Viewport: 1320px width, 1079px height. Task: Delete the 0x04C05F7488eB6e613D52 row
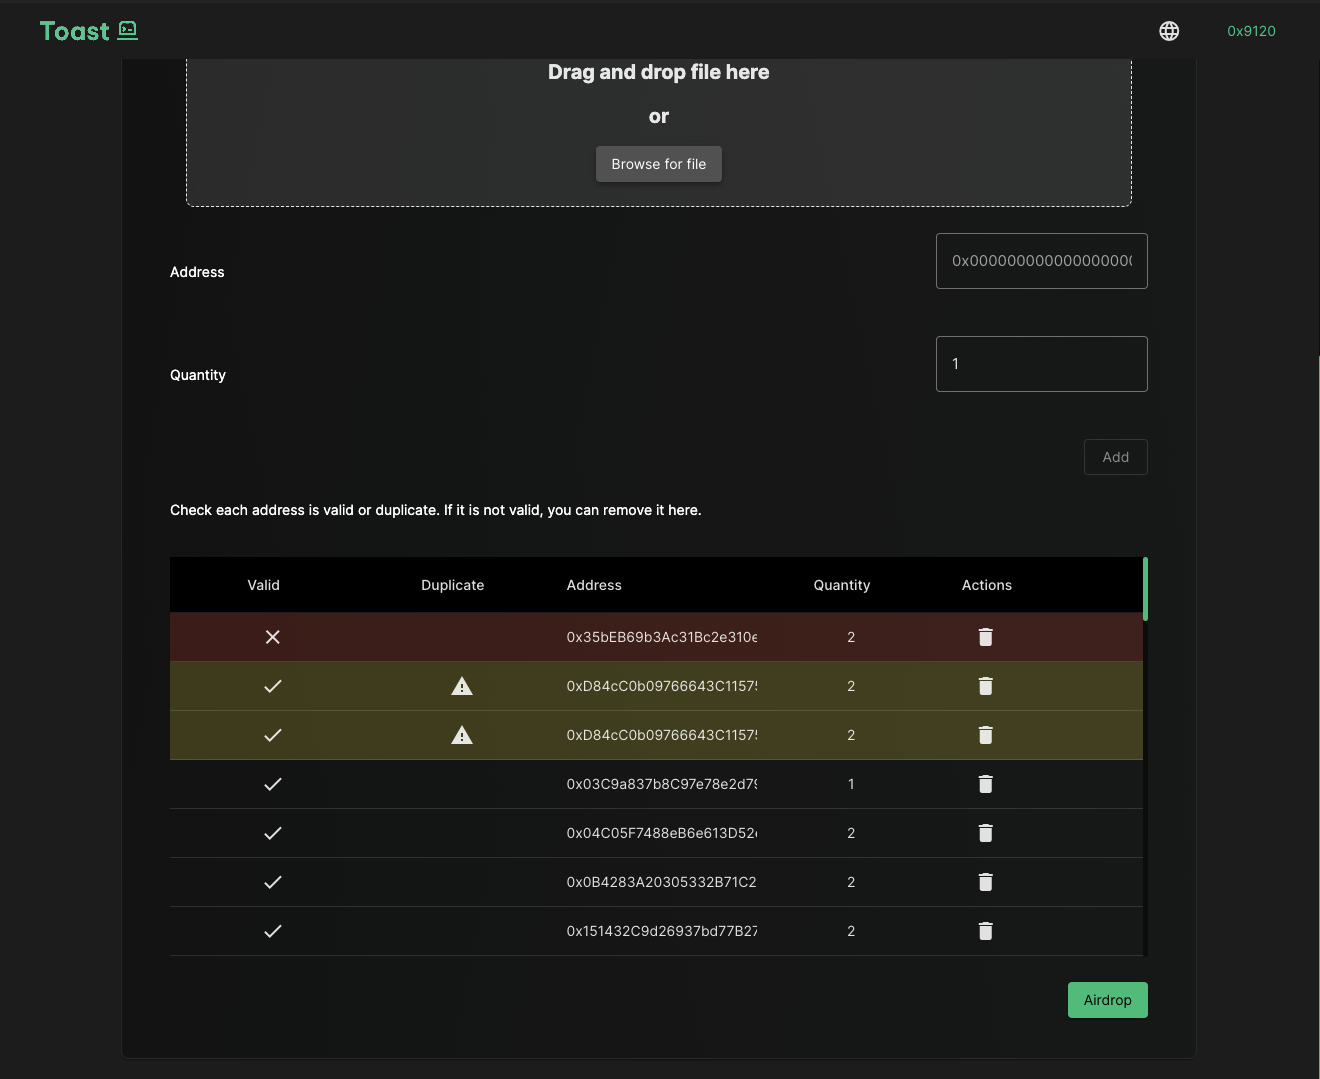click(x=986, y=833)
